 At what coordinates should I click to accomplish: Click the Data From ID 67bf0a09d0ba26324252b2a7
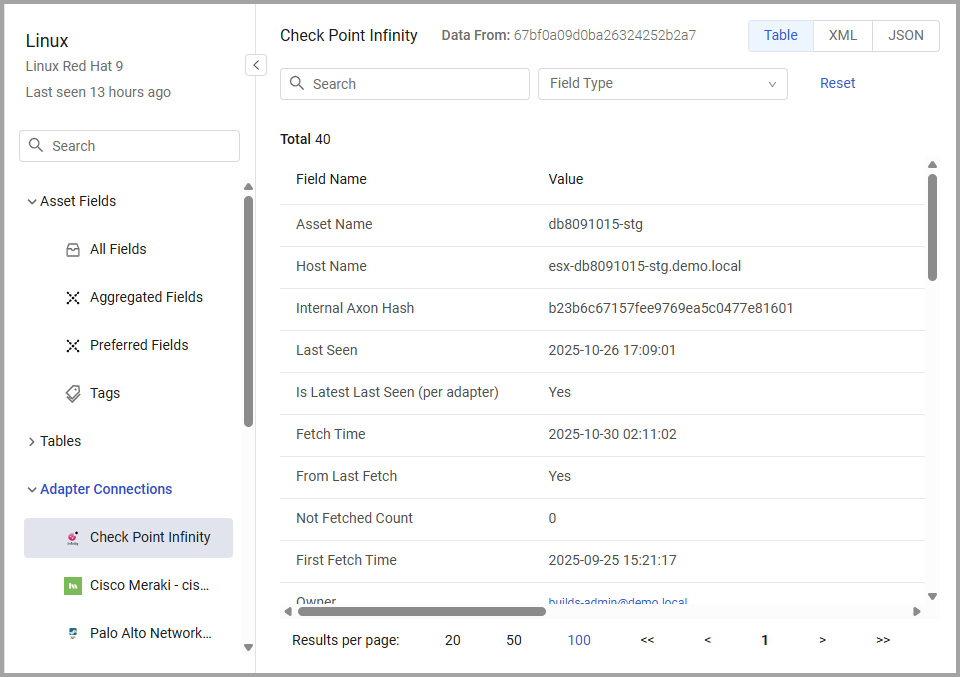click(x=604, y=36)
